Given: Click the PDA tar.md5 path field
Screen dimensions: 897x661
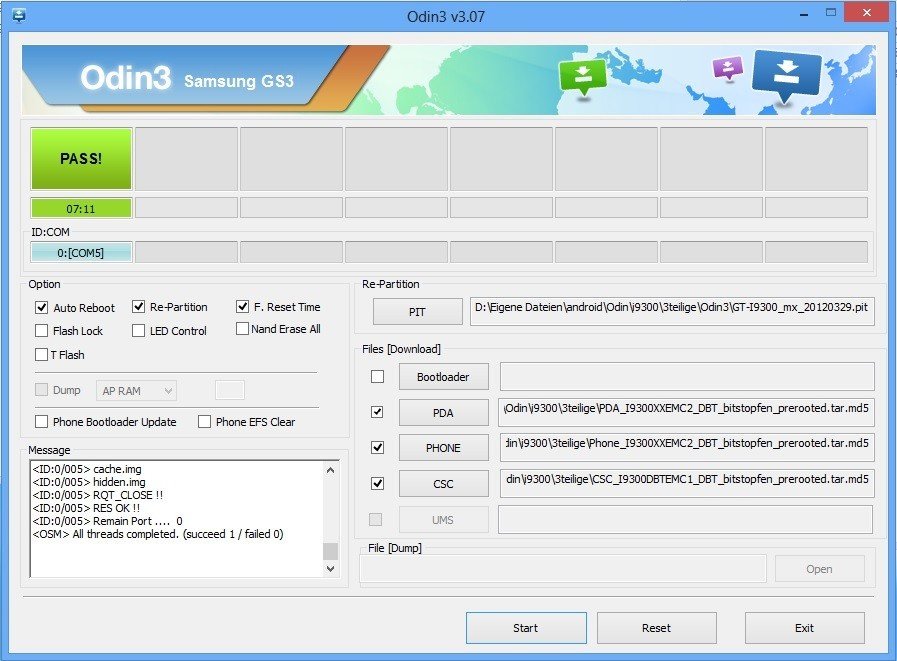Looking at the screenshot, I should (x=686, y=412).
